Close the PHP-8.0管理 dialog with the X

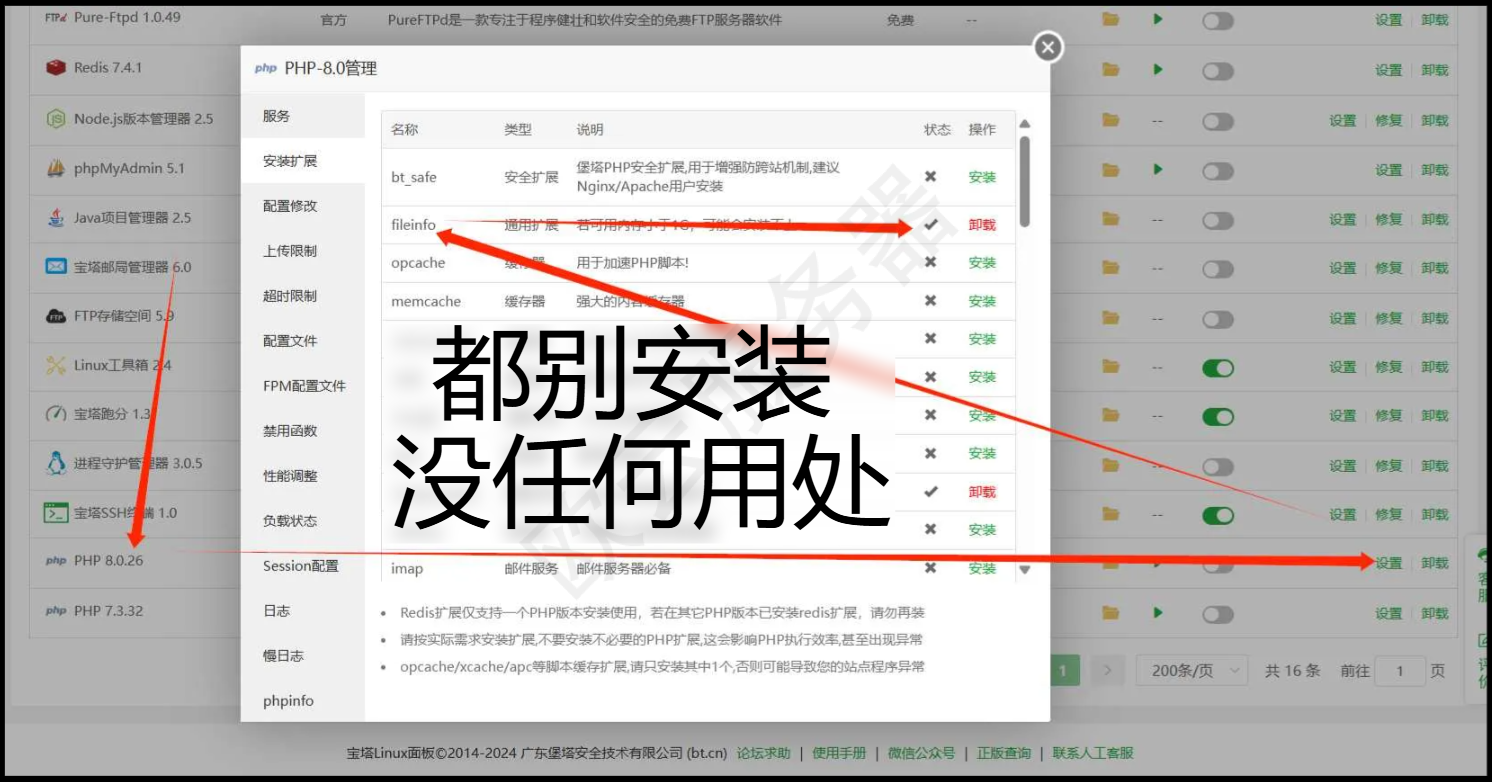point(1047,47)
